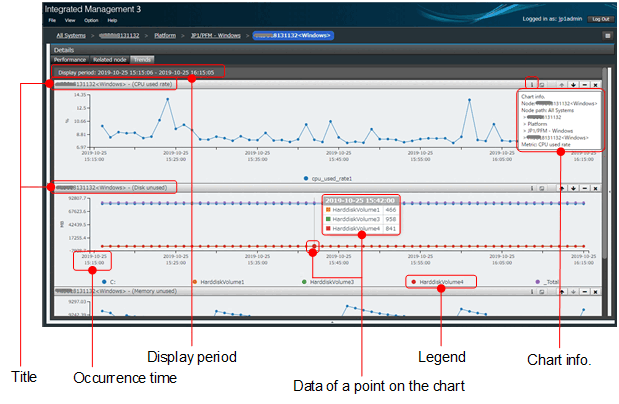Viewport: 619px width, 404px height.
Task: Move Disk unused chart down
Action: 573,188
